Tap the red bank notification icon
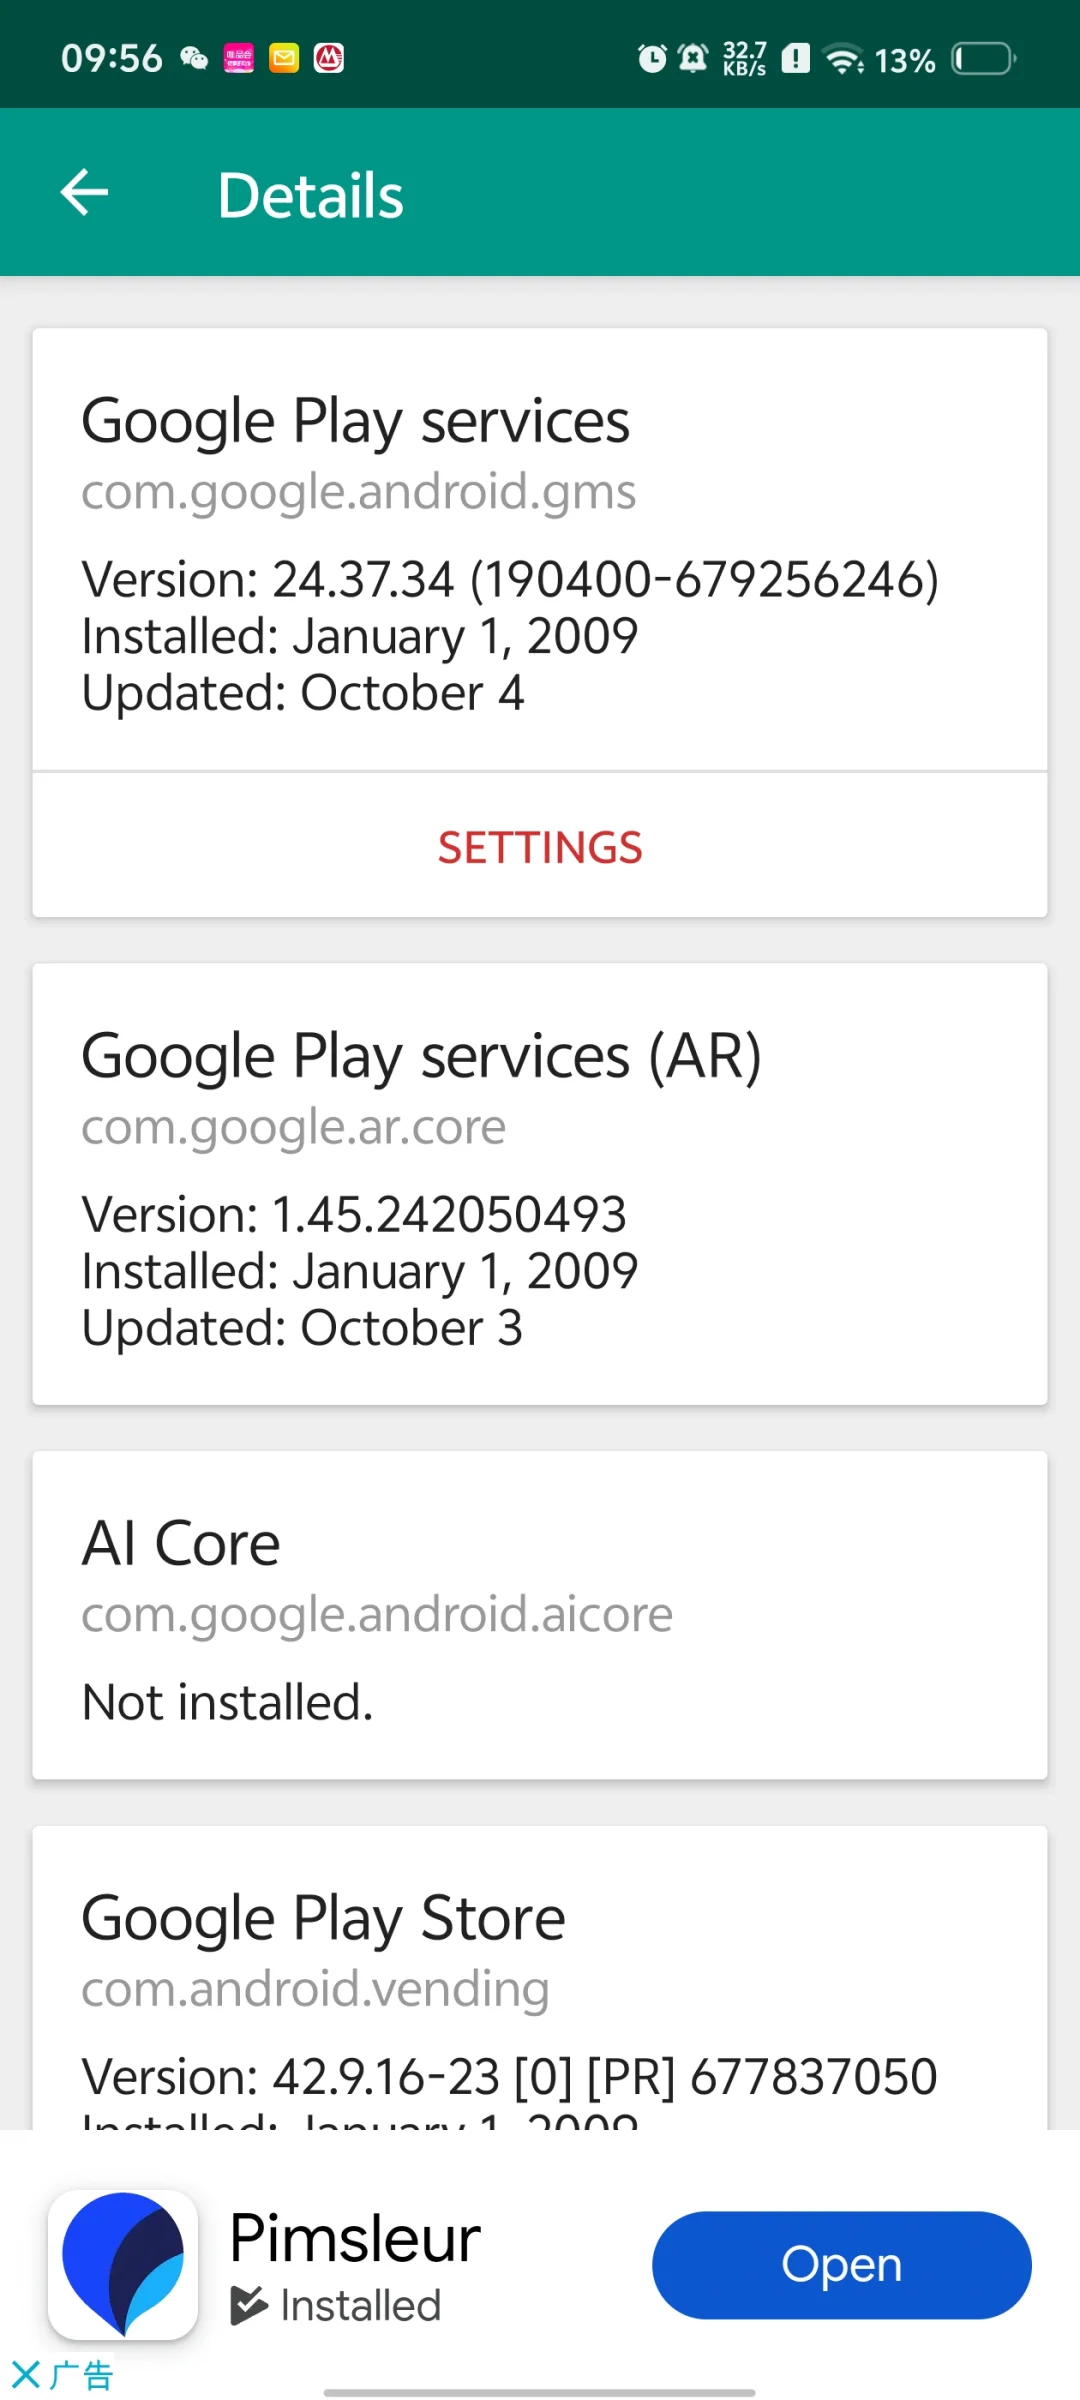Image resolution: width=1080 pixels, height=2400 pixels. pyautogui.click(x=329, y=59)
